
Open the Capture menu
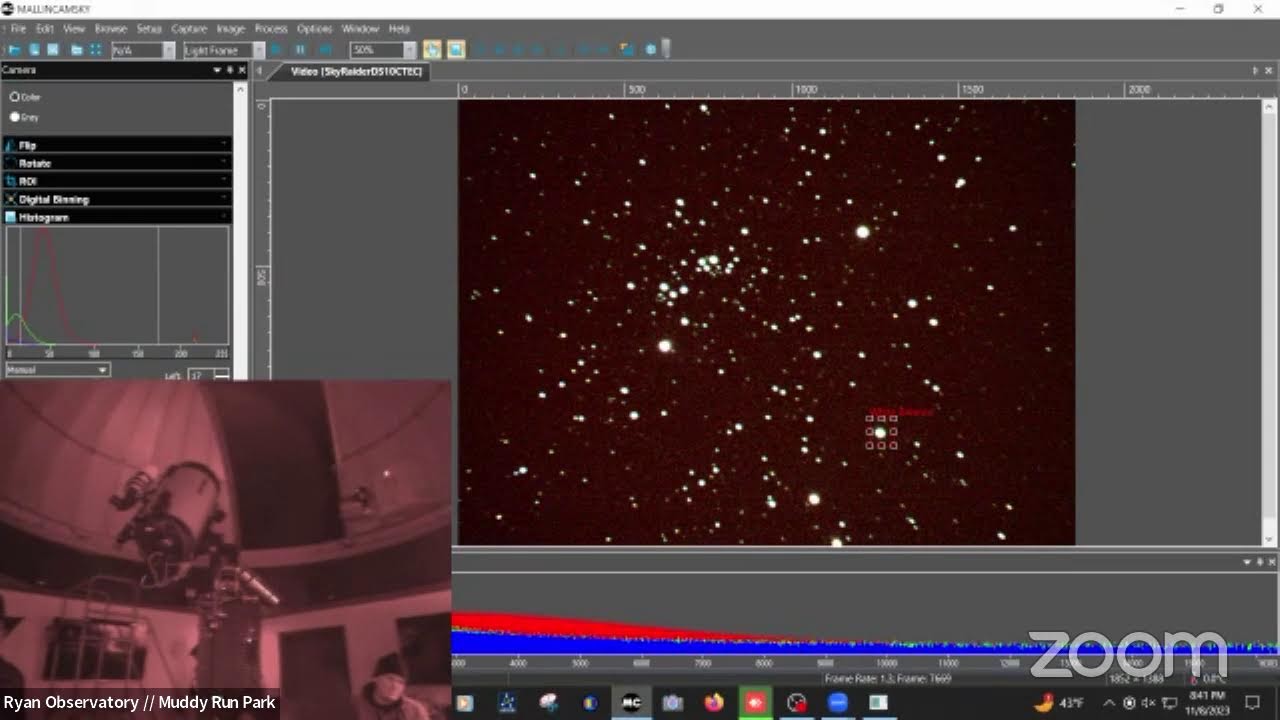(x=189, y=29)
